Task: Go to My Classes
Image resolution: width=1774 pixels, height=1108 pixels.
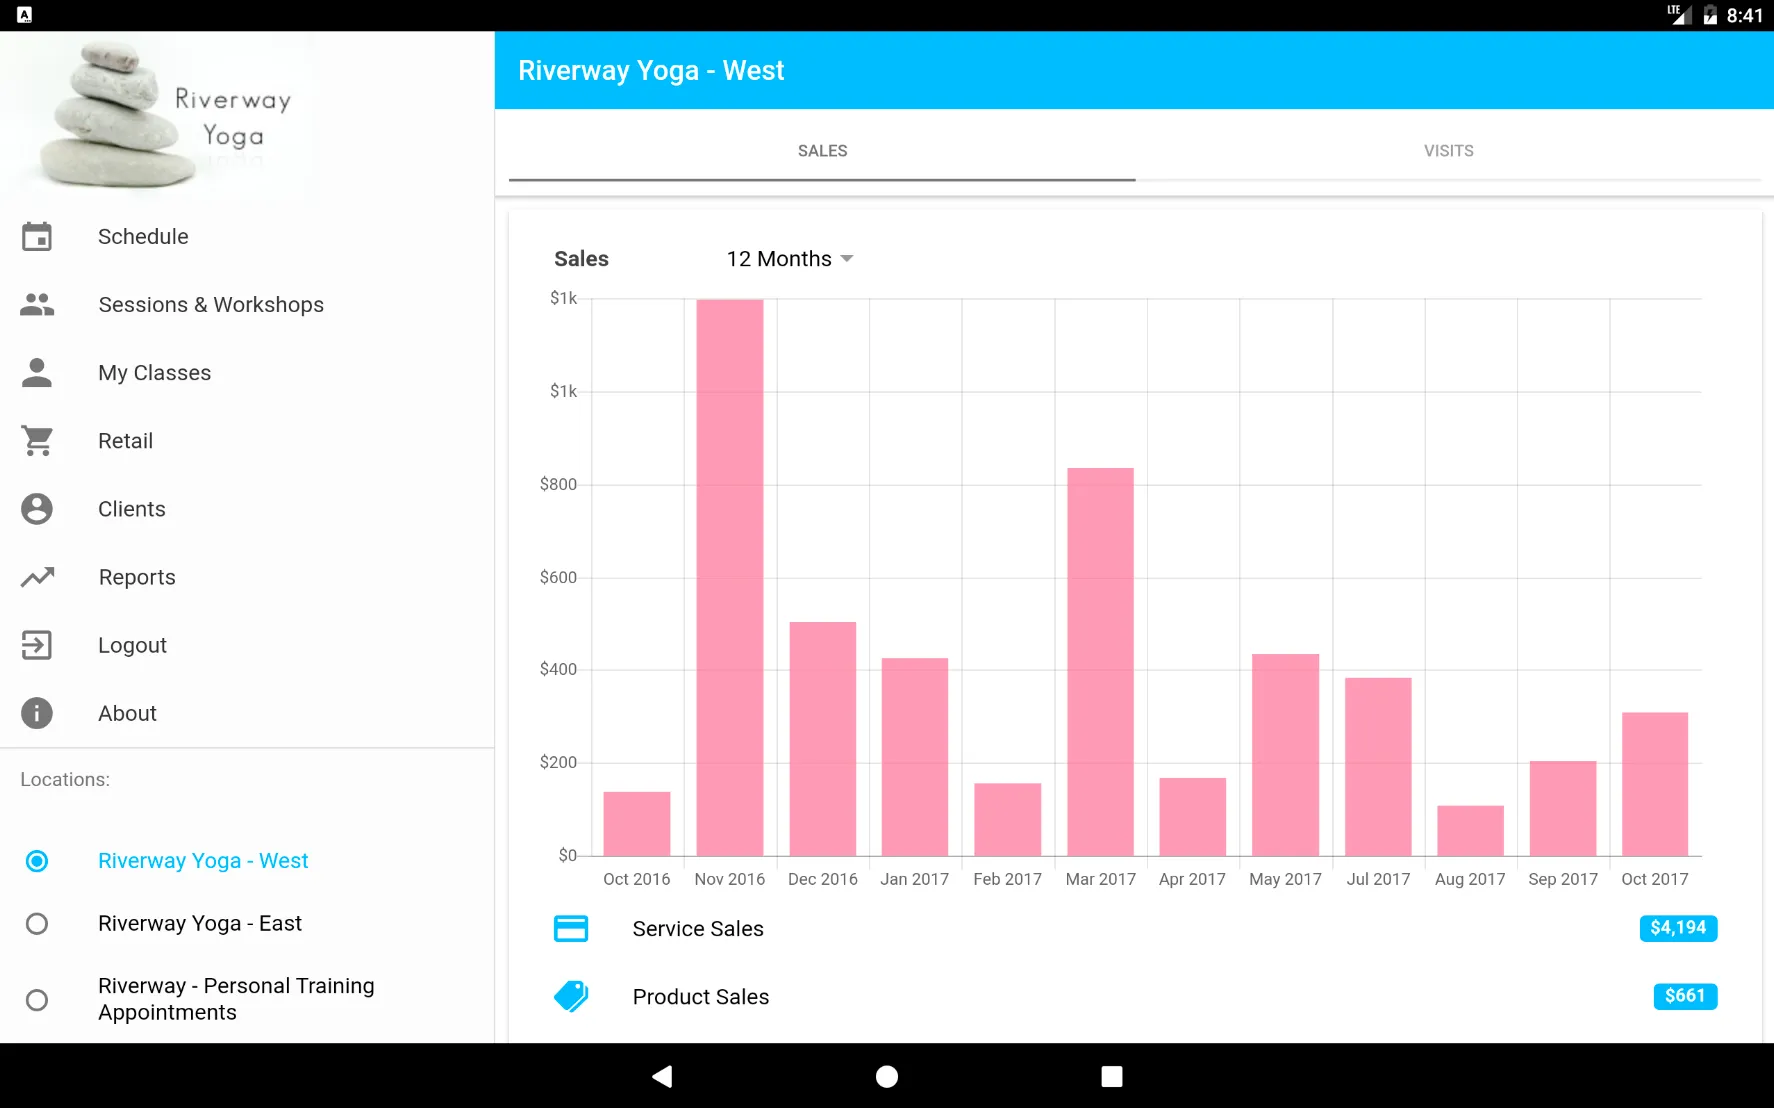Action: [247, 373]
